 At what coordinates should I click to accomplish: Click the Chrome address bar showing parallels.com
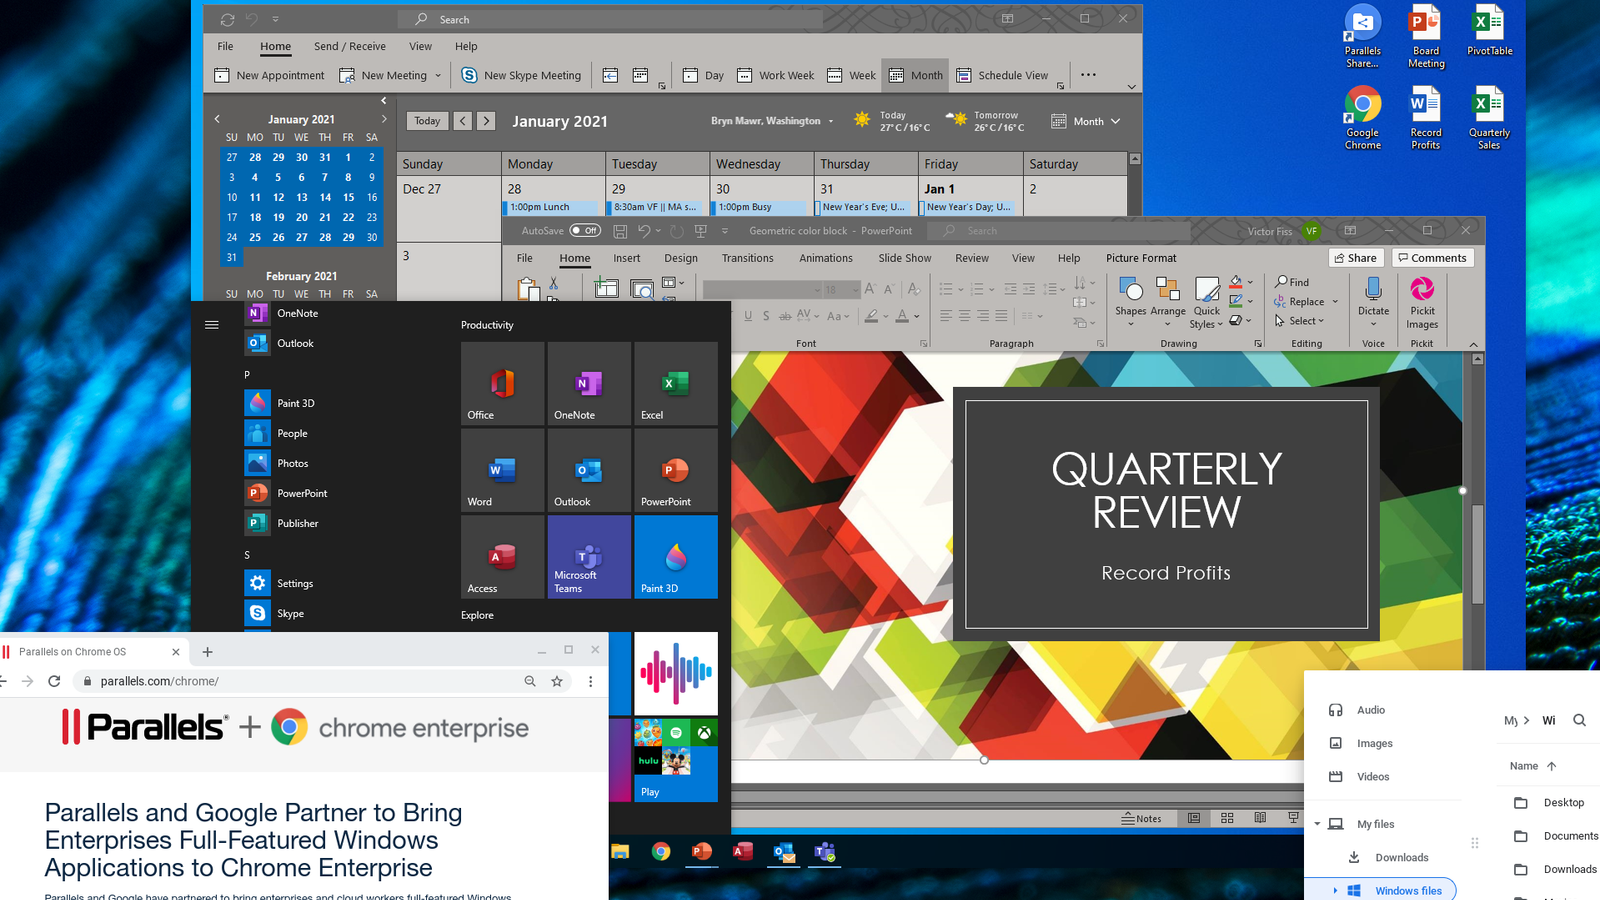[x=300, y=681]
